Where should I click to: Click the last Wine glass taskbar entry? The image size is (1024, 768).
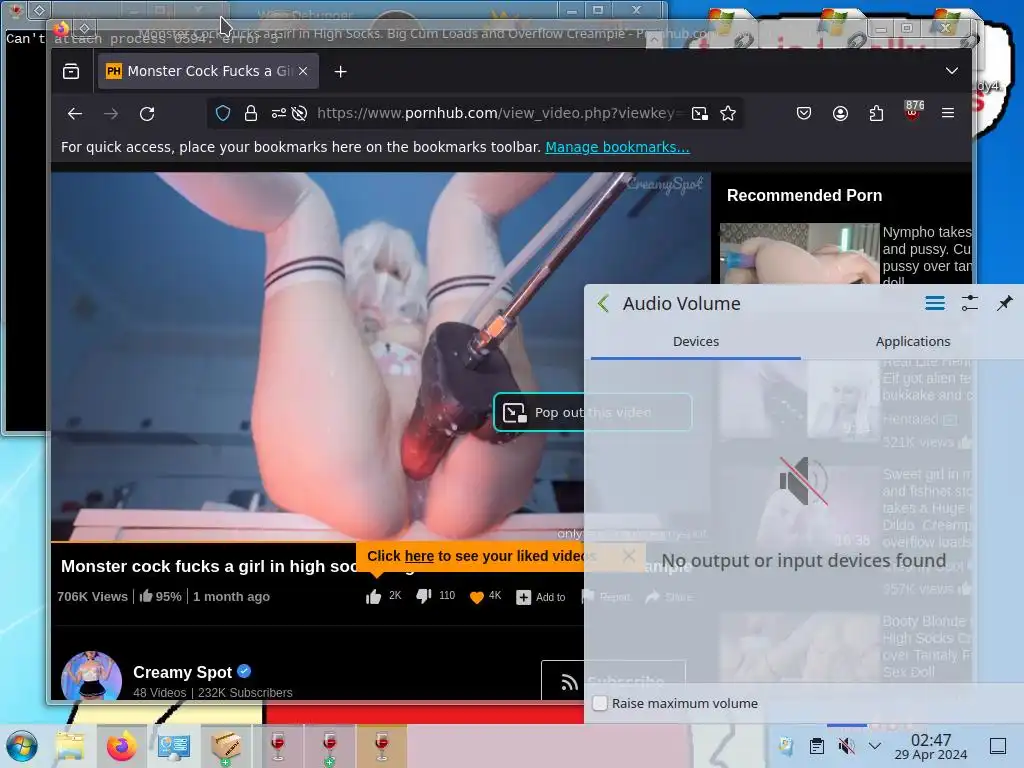click(382, 746)
